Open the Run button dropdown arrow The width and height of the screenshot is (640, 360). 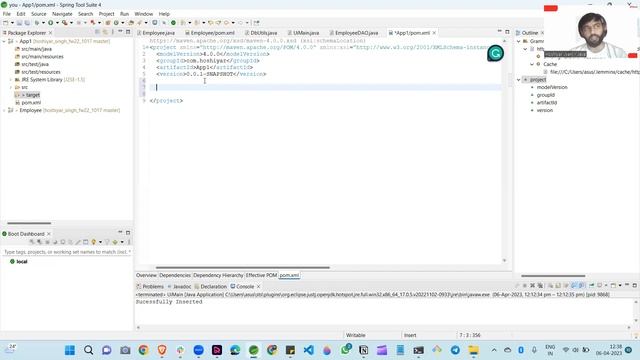coord(57,23)
